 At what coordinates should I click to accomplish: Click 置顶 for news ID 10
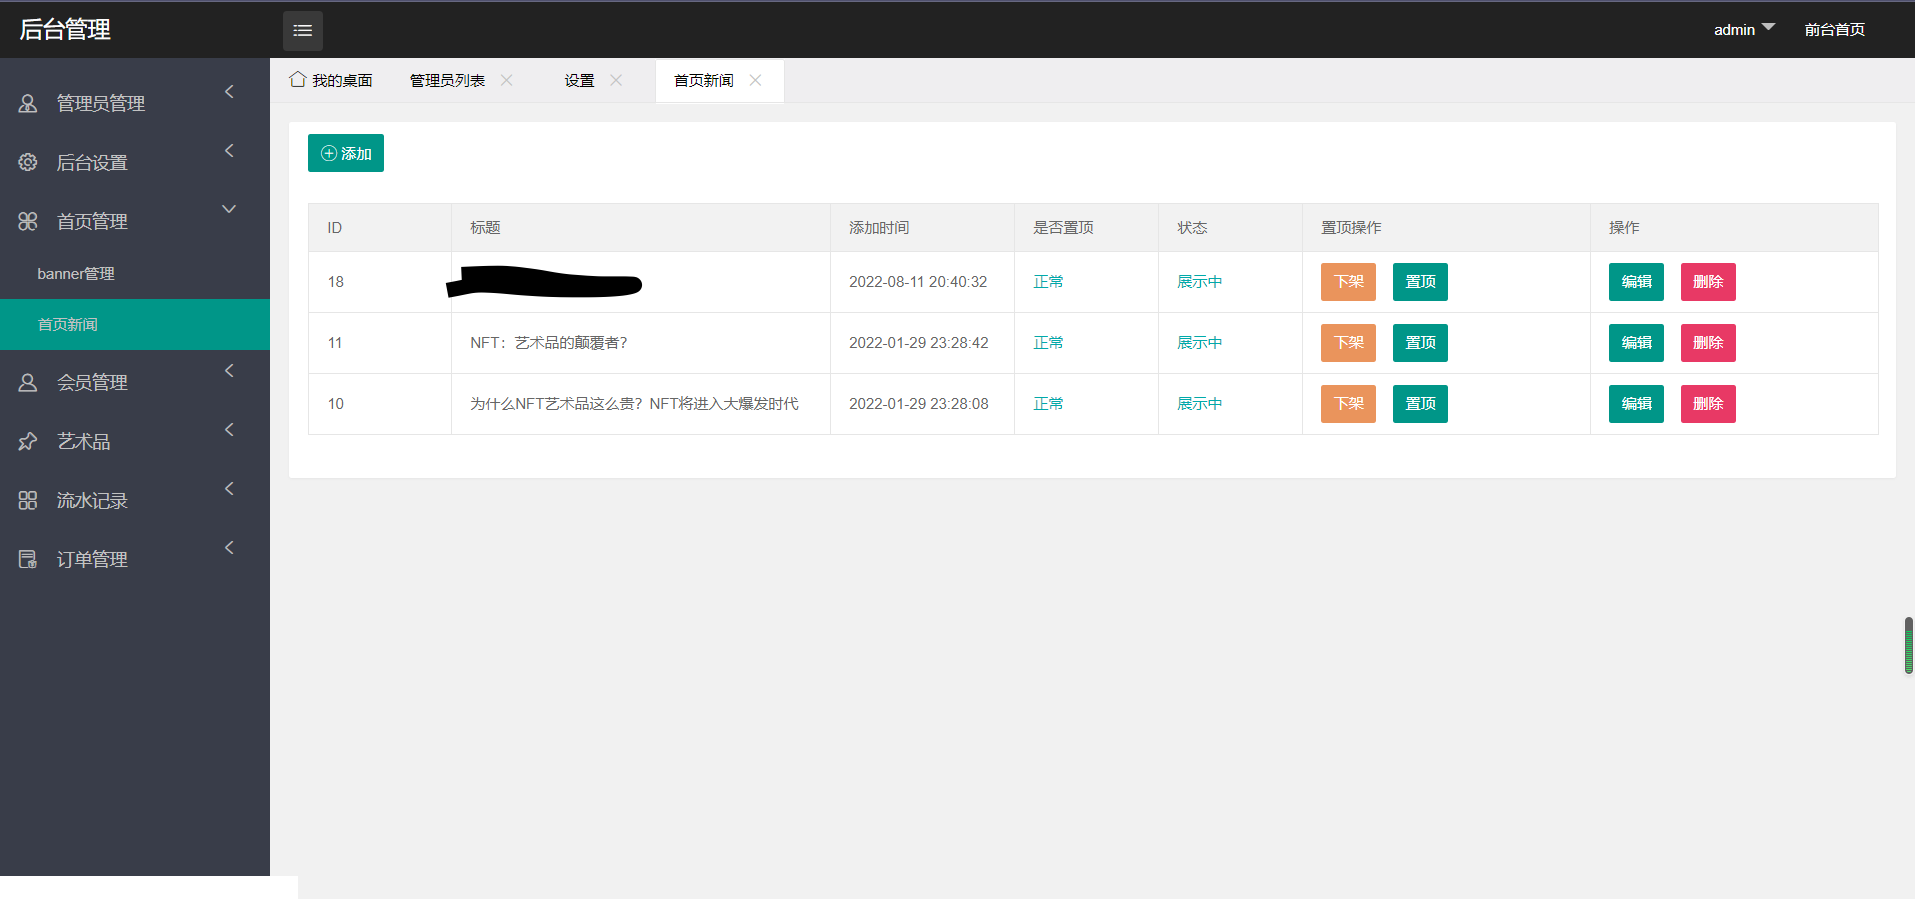click(1420, 404)
